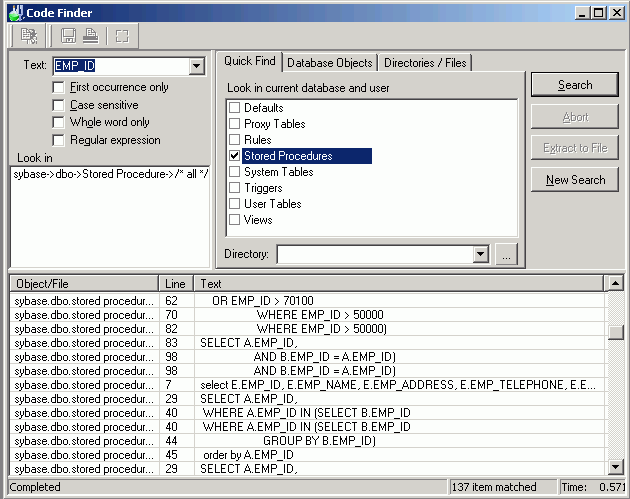Check the Views box
The image size is (630, 499).
coord(234,220)
